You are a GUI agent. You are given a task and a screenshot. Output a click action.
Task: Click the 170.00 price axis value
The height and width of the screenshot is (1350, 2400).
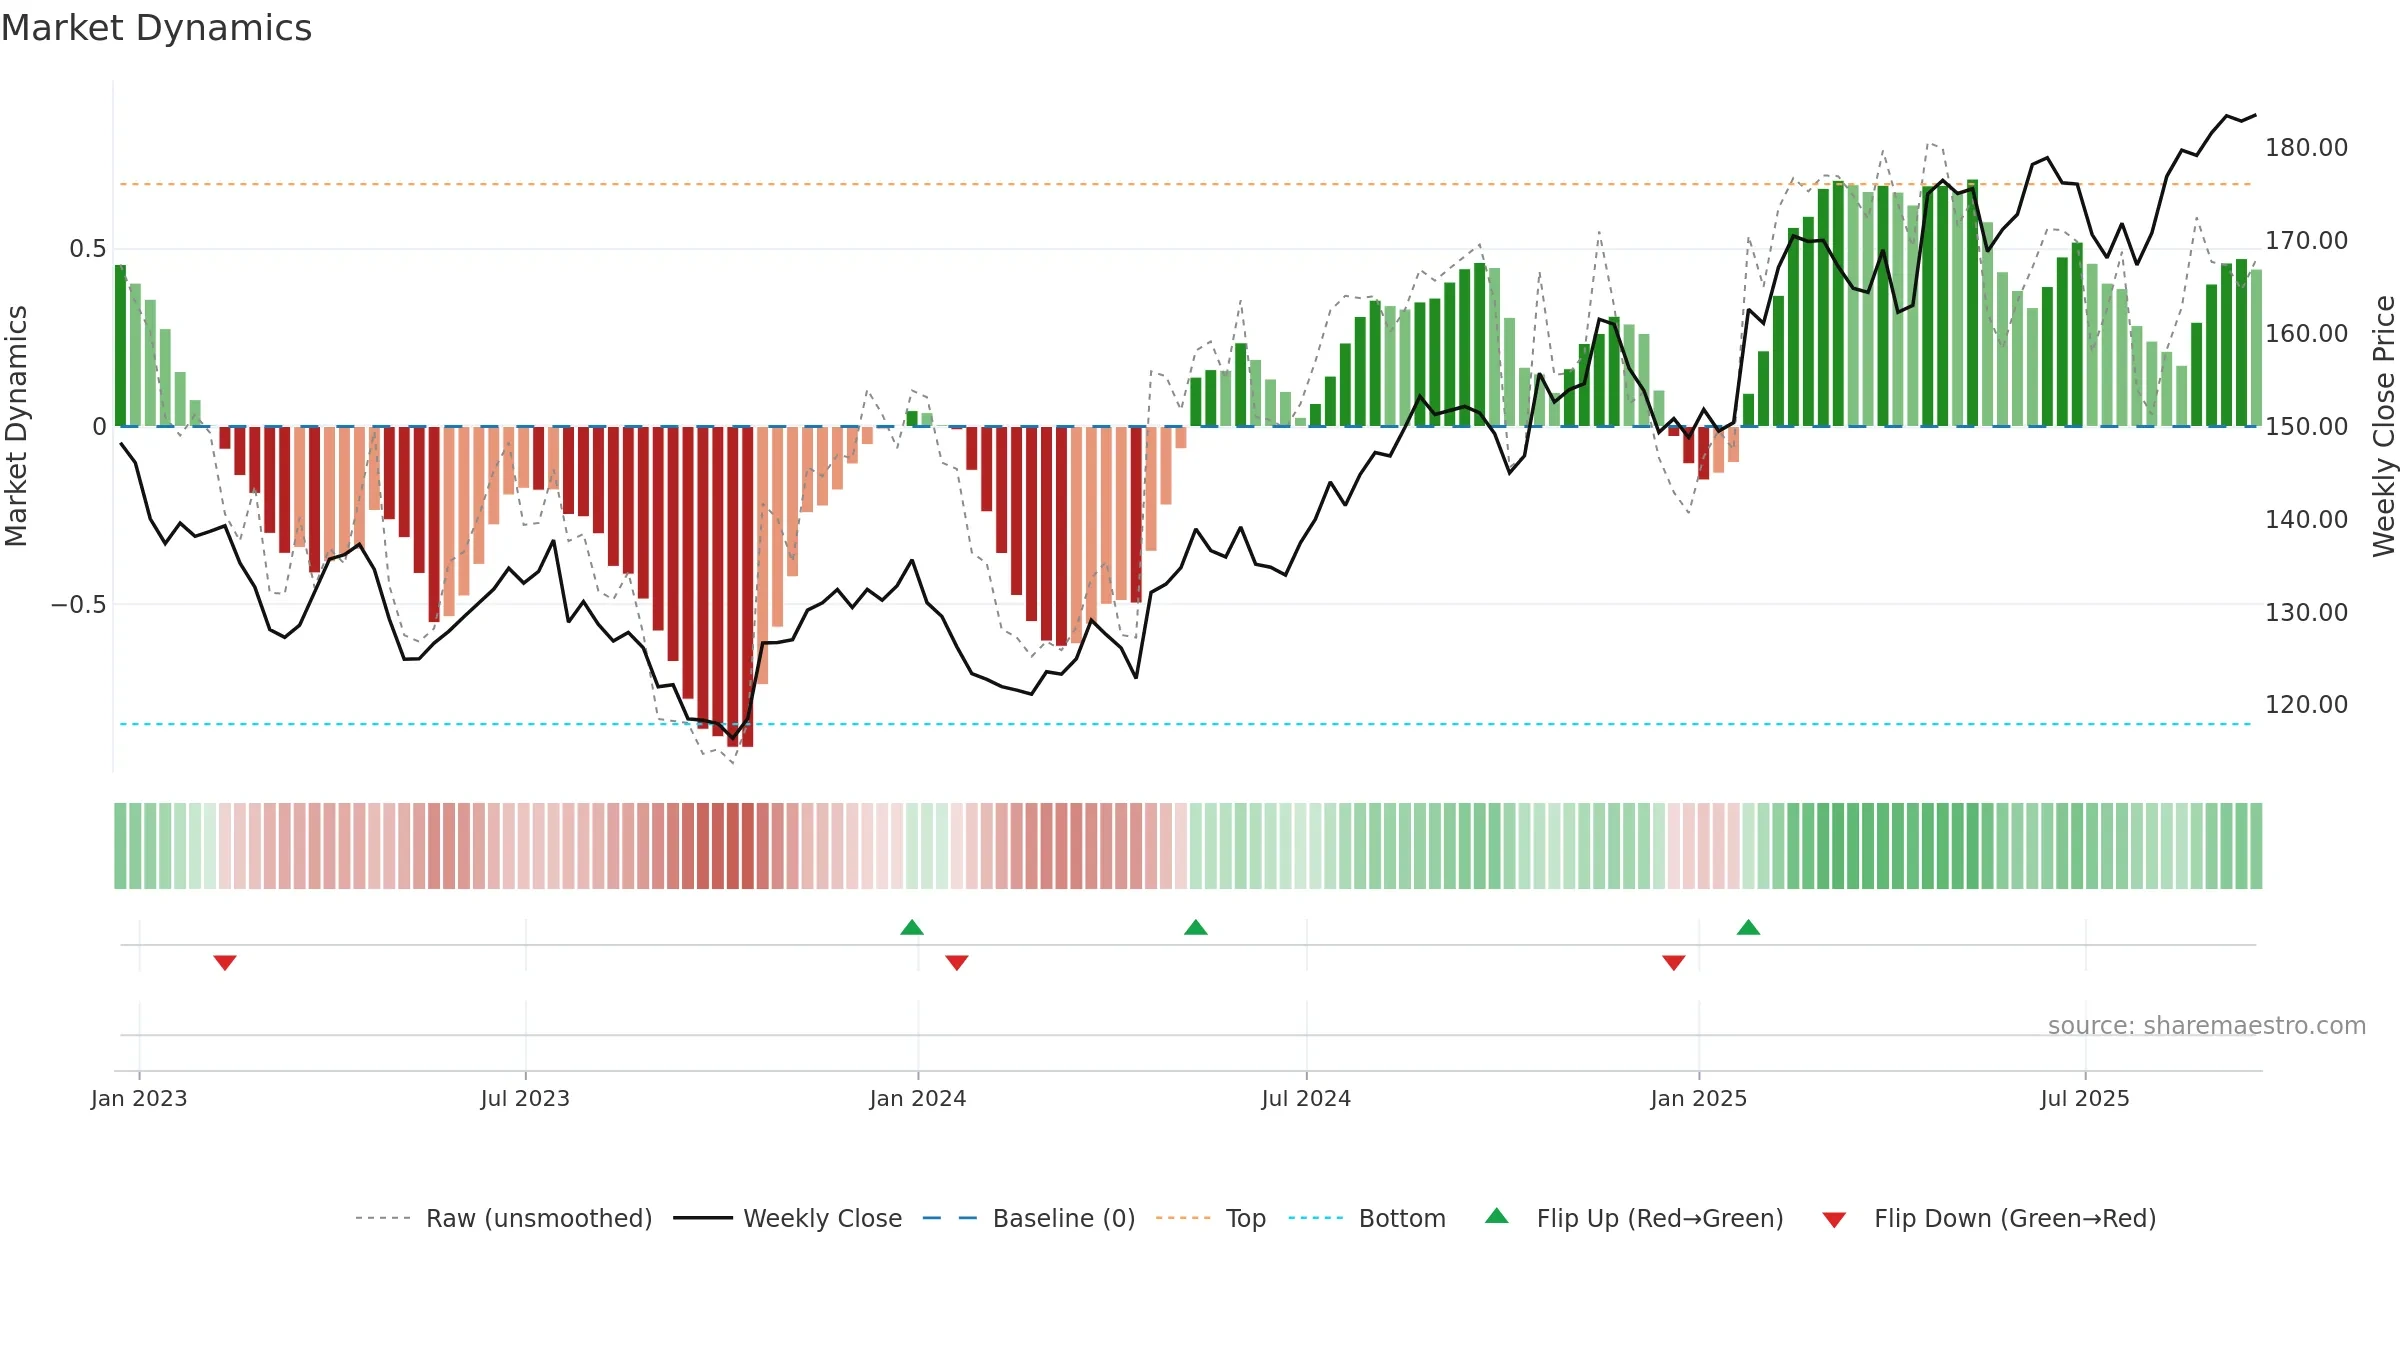(x=2306, y=240)
